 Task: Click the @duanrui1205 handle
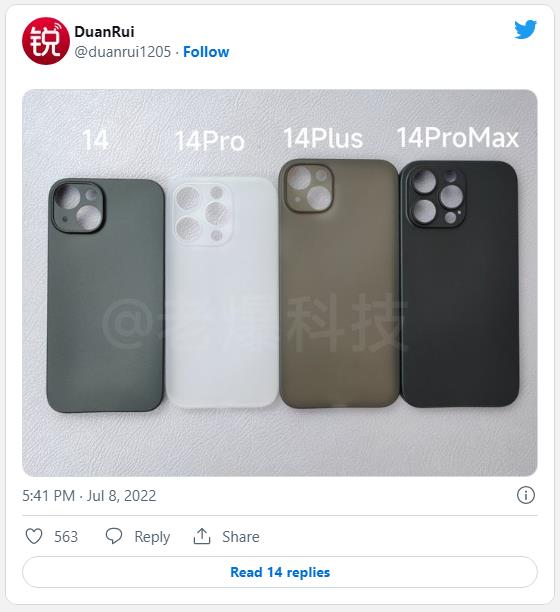(123, 52)
